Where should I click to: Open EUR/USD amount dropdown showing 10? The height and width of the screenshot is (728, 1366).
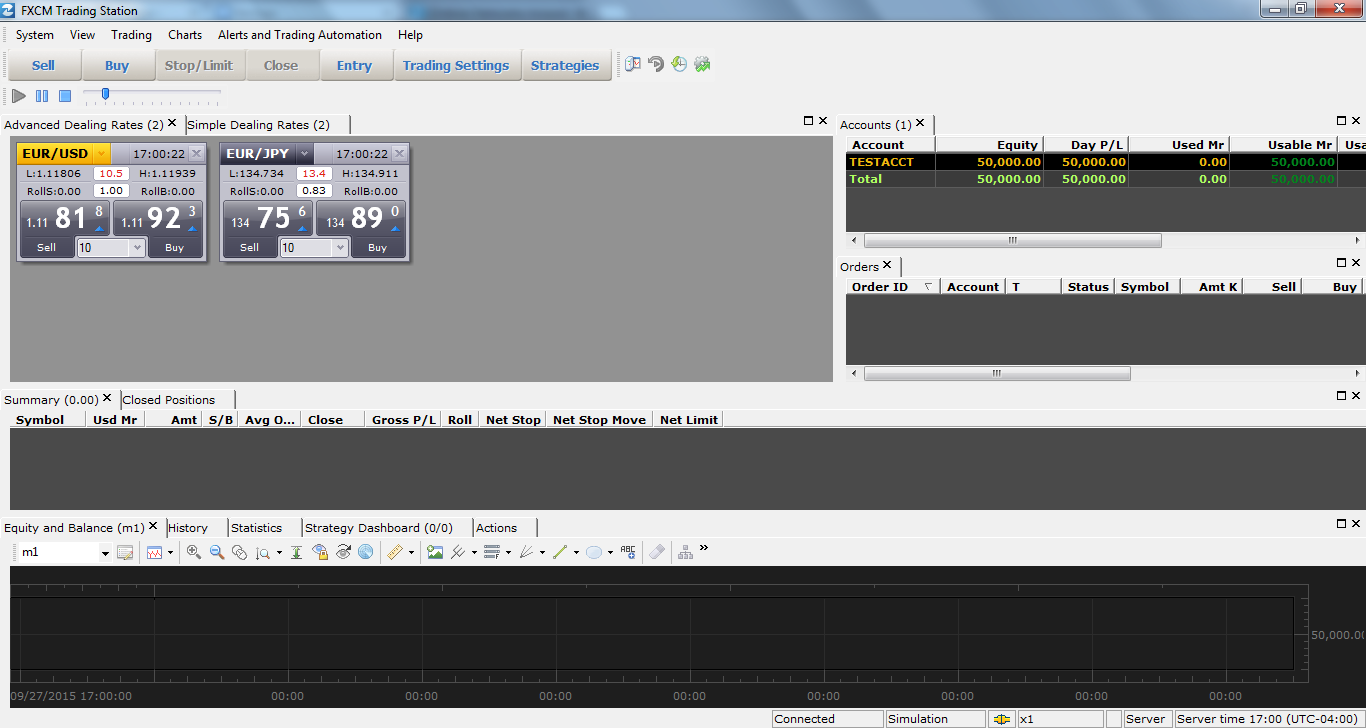pos(137,248)
